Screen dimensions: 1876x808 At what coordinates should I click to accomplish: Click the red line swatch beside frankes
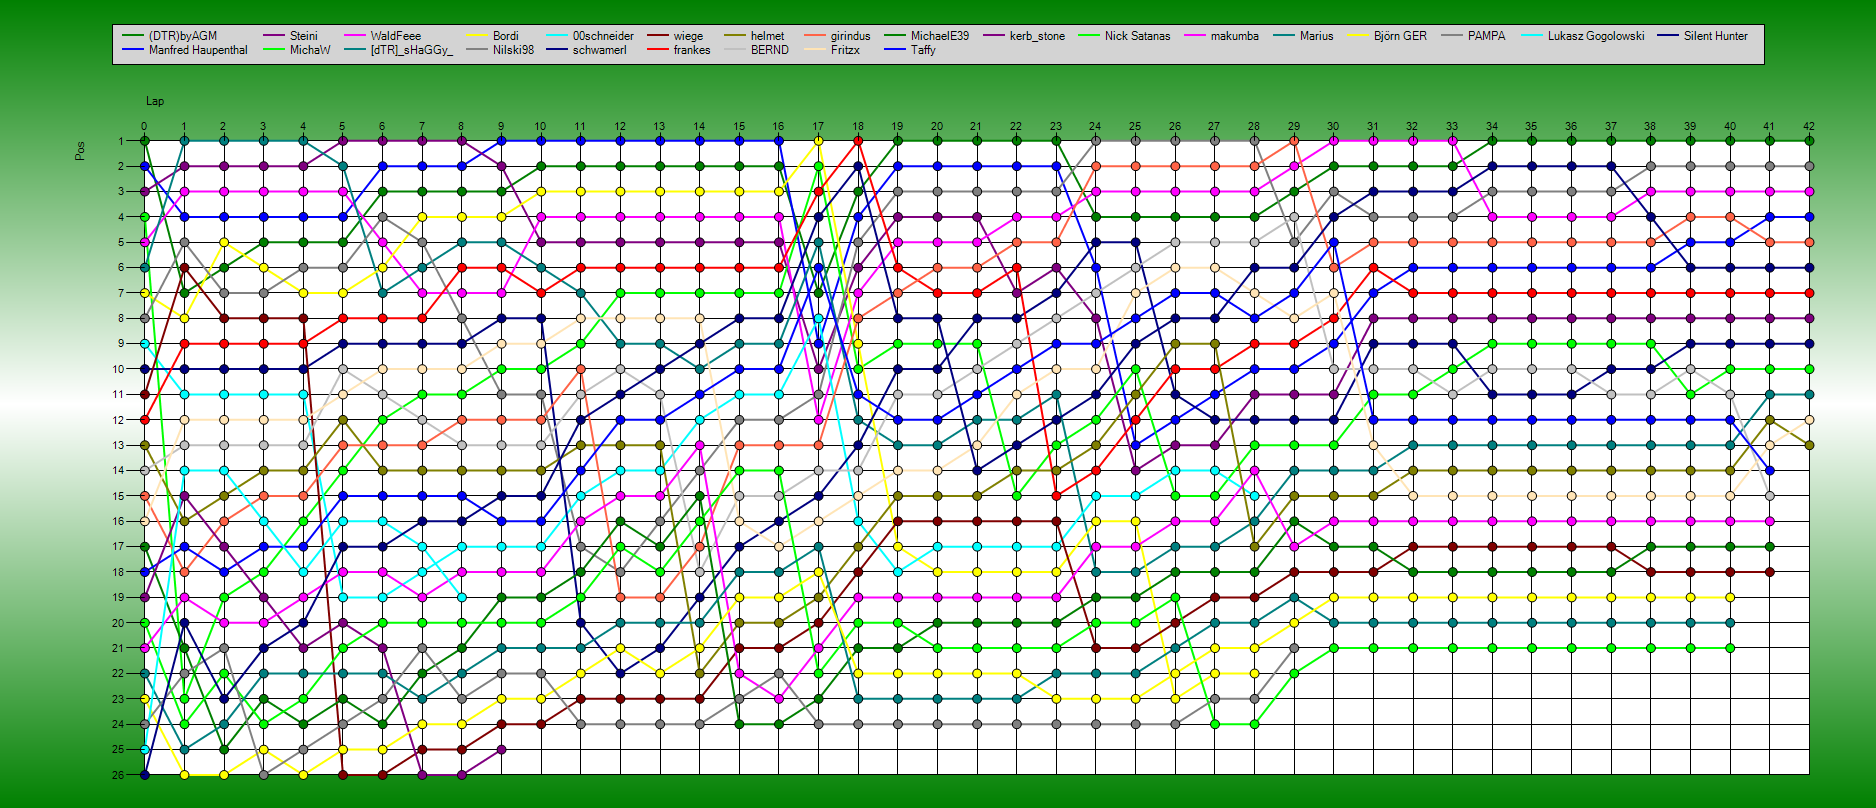656,50
